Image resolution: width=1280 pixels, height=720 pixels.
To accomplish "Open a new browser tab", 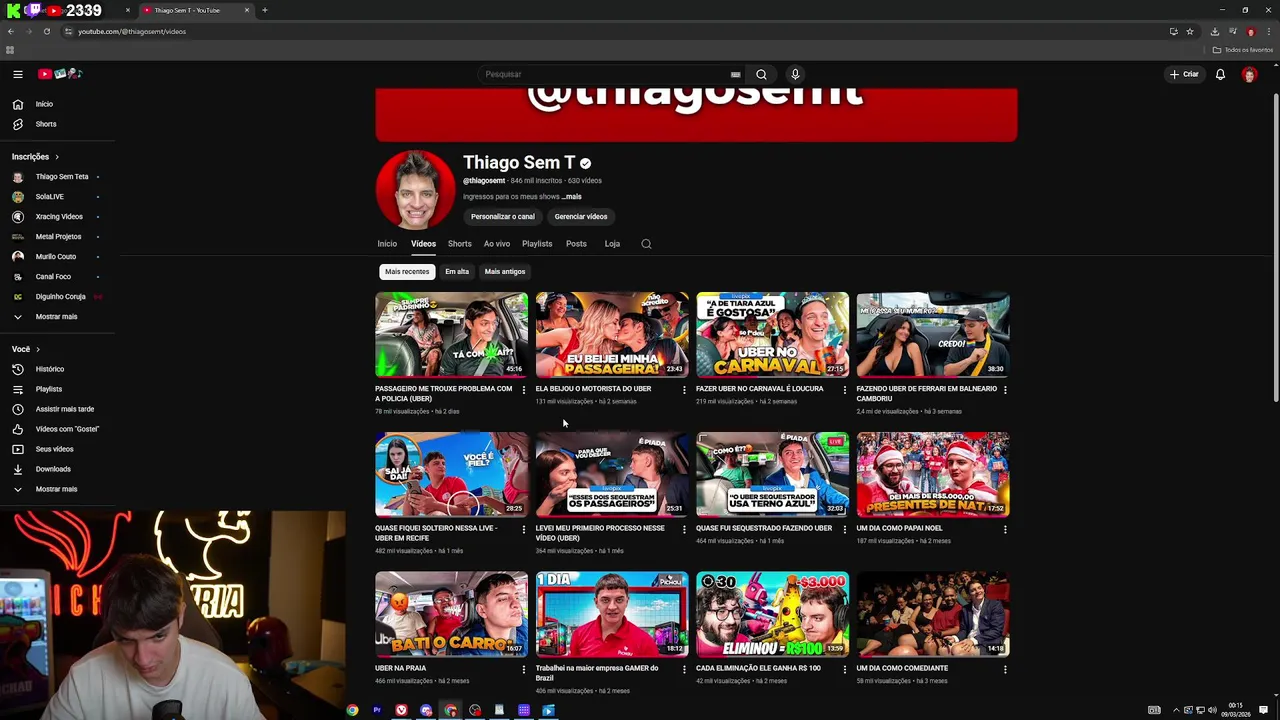I will pyautogui.click(x=265, y=10).
